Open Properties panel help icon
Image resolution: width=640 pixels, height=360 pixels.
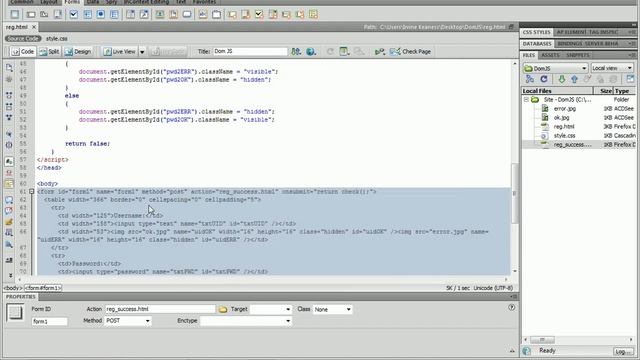pyautogui.click(x=511, y=307)
